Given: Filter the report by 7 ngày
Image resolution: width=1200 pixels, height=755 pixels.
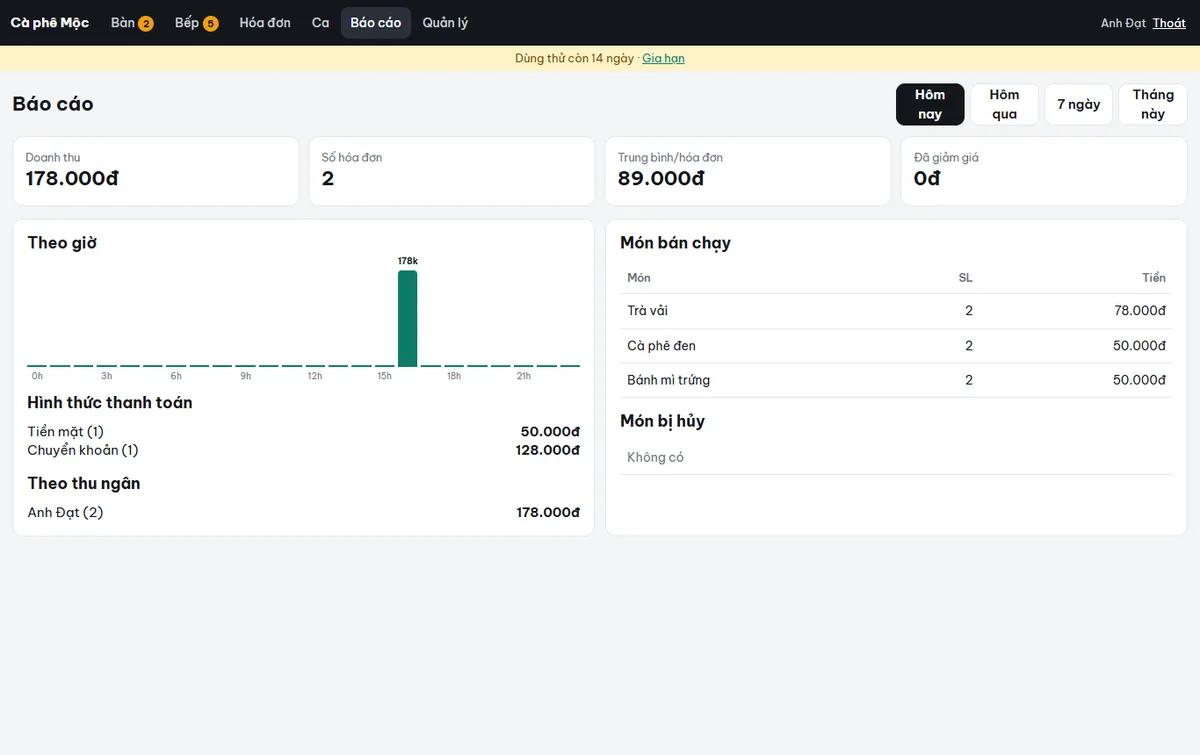Looking at the screenshot, I should (x=1079, y=104).
